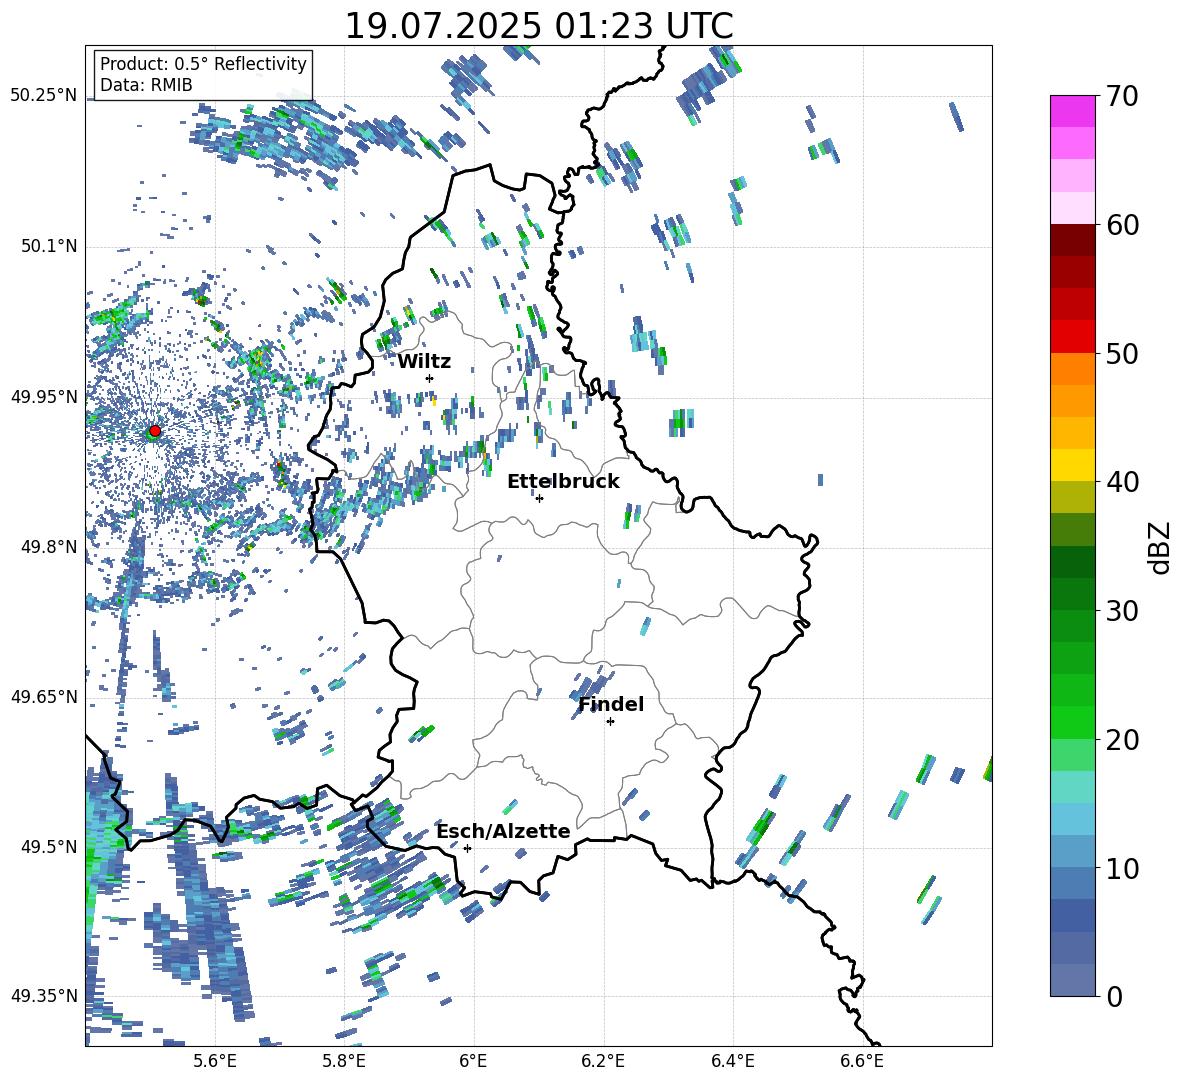Click the Wiltz city label
The height and width of the screenshot is (1081, 1184).
[424, 362]
